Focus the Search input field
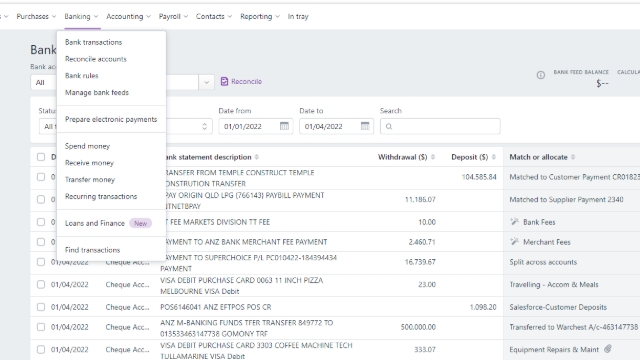This screenshot has height=360, width=640. tap(440, 126)
